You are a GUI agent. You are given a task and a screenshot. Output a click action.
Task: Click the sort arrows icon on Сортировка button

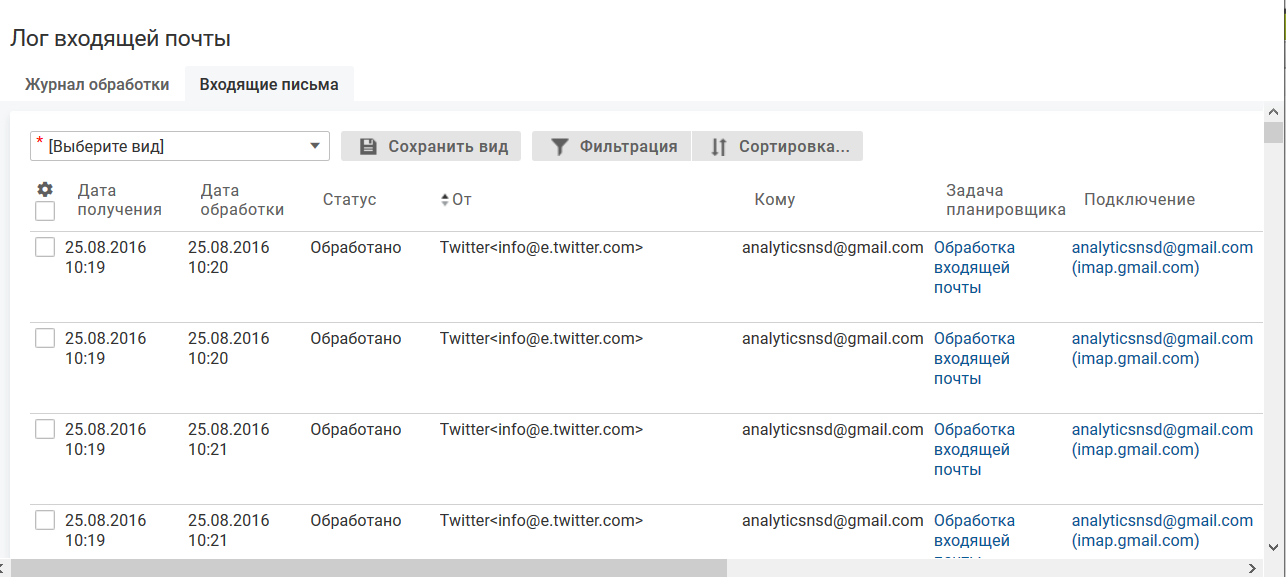click(718, 147)
